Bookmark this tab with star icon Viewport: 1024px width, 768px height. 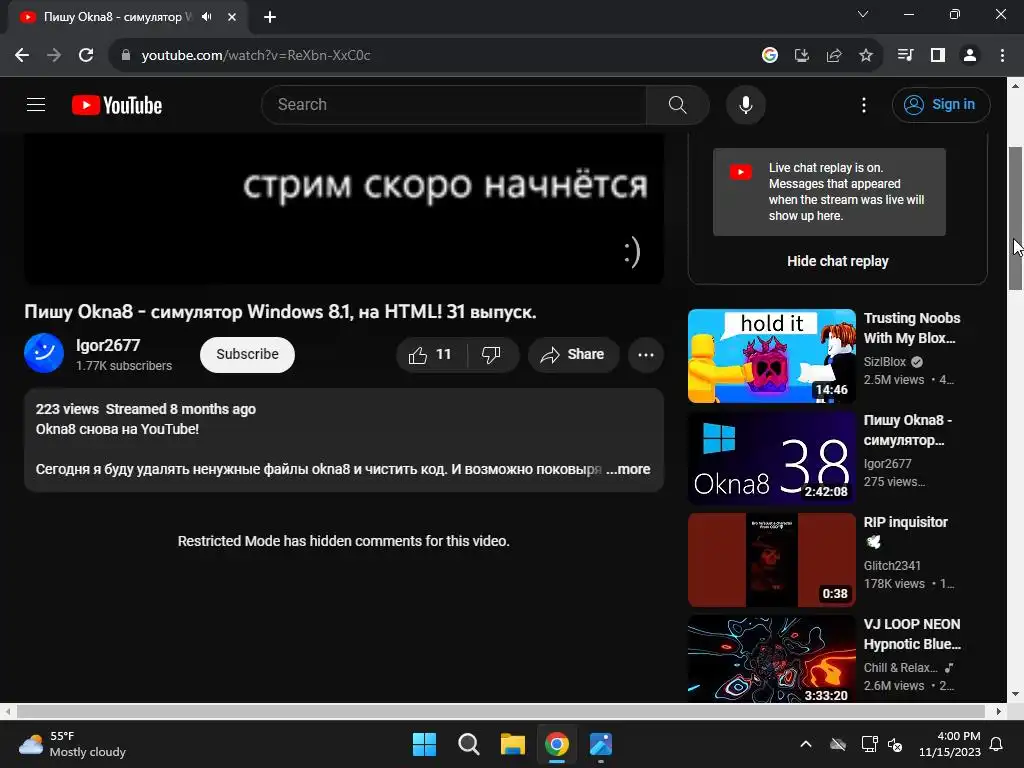865,55
